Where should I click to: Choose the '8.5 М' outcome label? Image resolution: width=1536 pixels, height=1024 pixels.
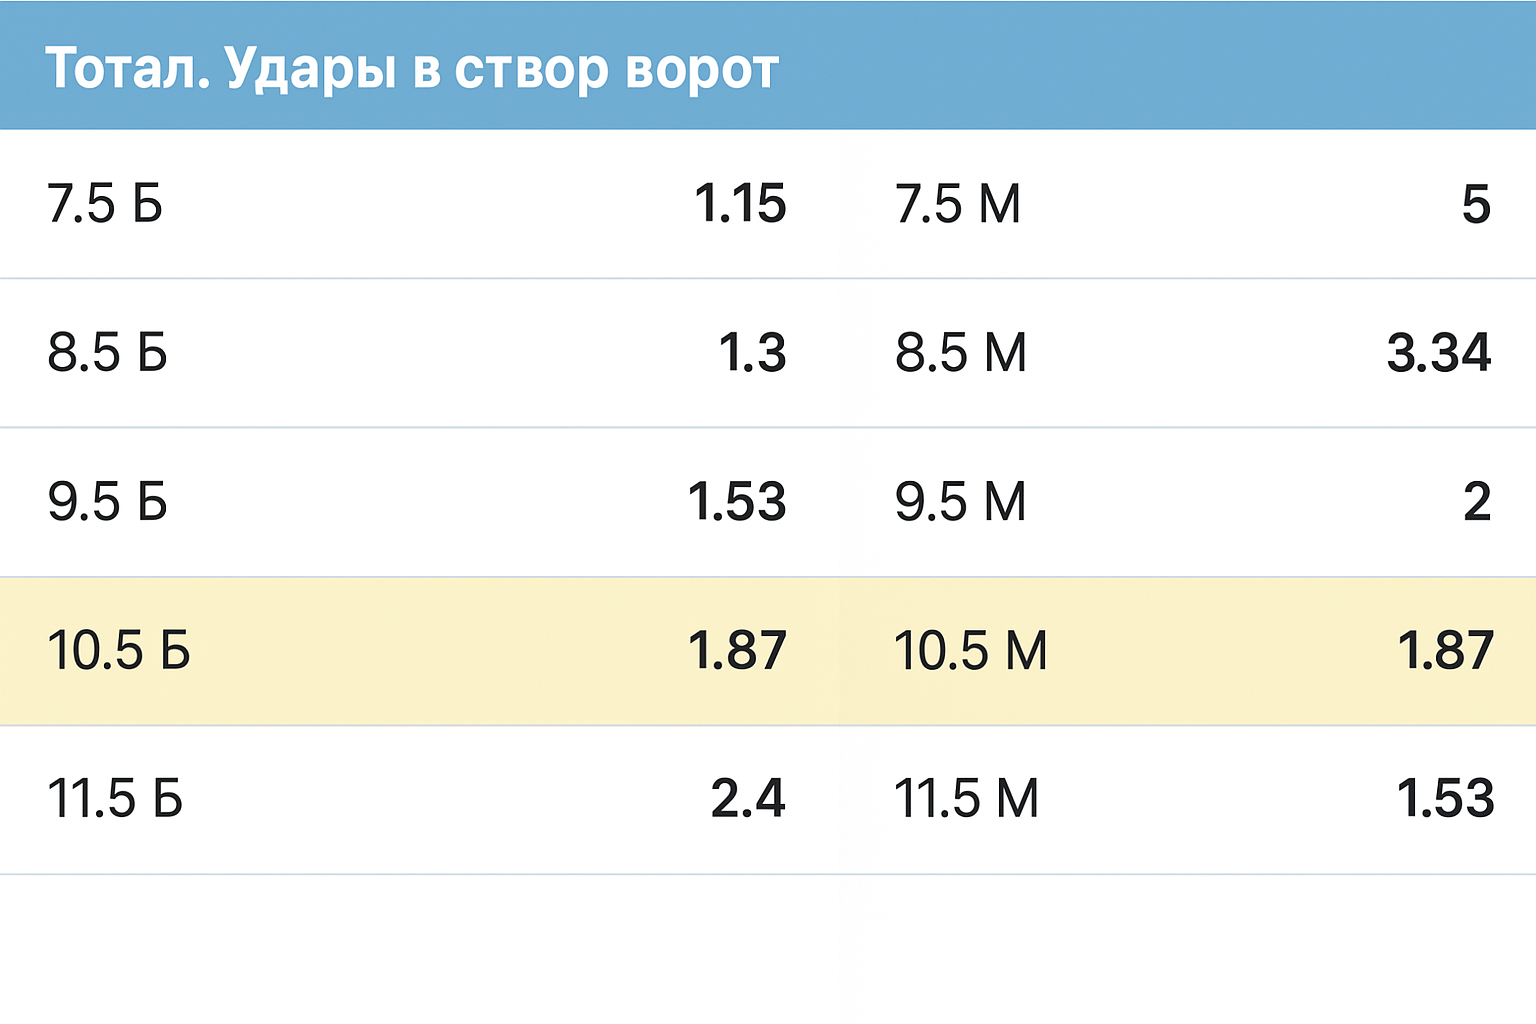point(960,353)
